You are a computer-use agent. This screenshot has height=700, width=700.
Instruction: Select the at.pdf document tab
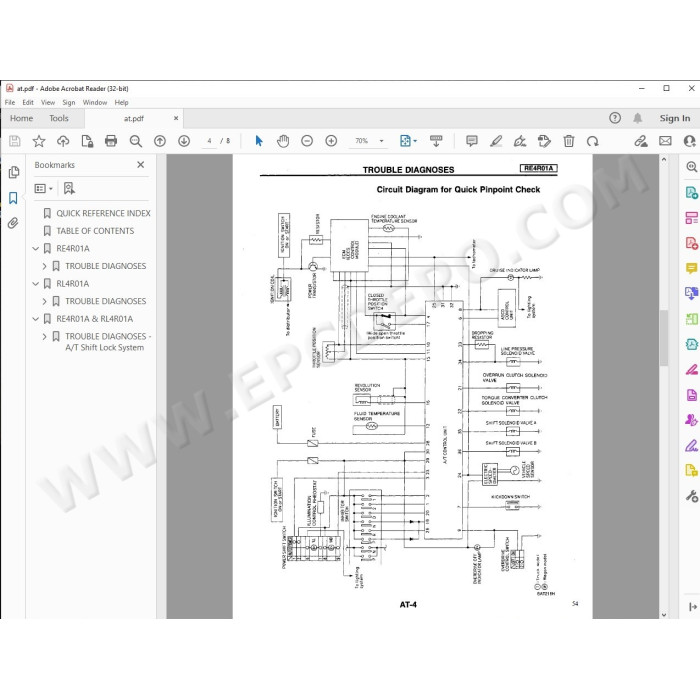[133, 119]
